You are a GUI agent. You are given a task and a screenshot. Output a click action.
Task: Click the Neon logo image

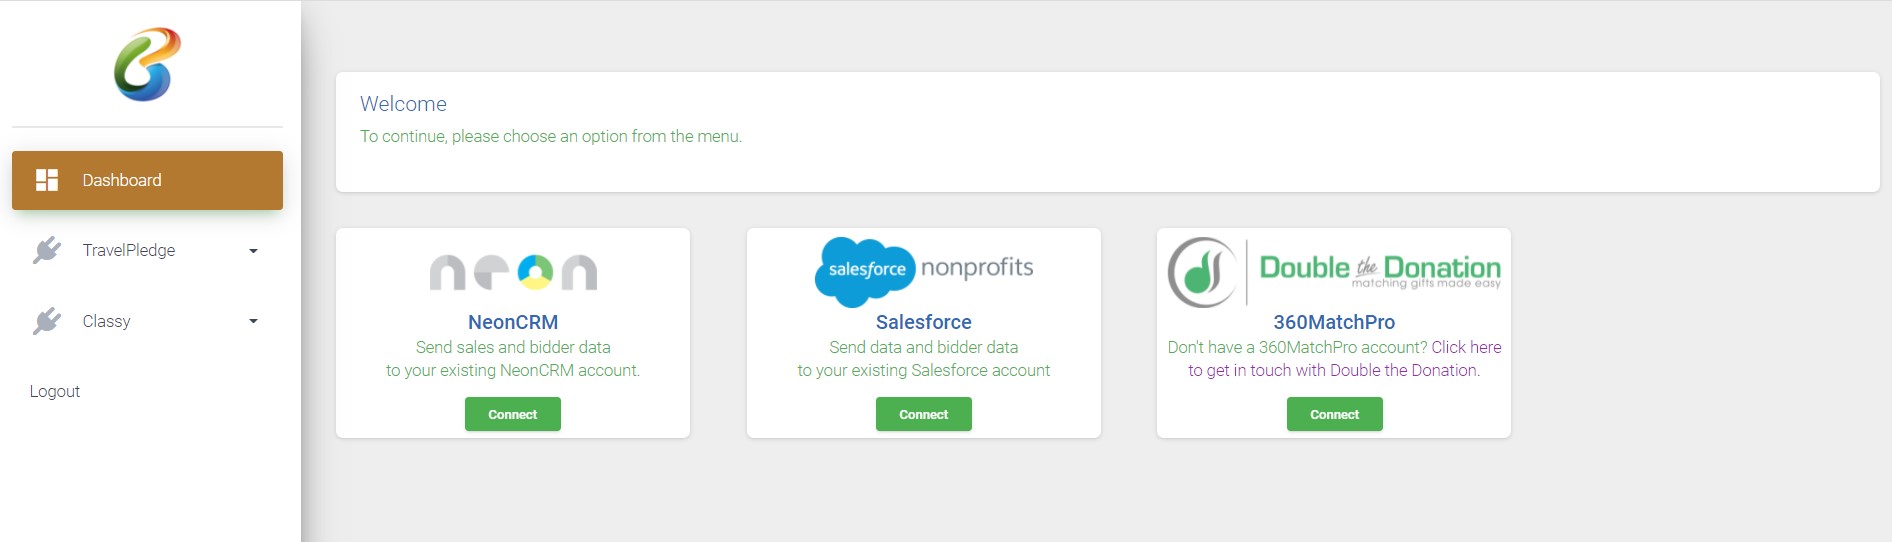(513, 272)
